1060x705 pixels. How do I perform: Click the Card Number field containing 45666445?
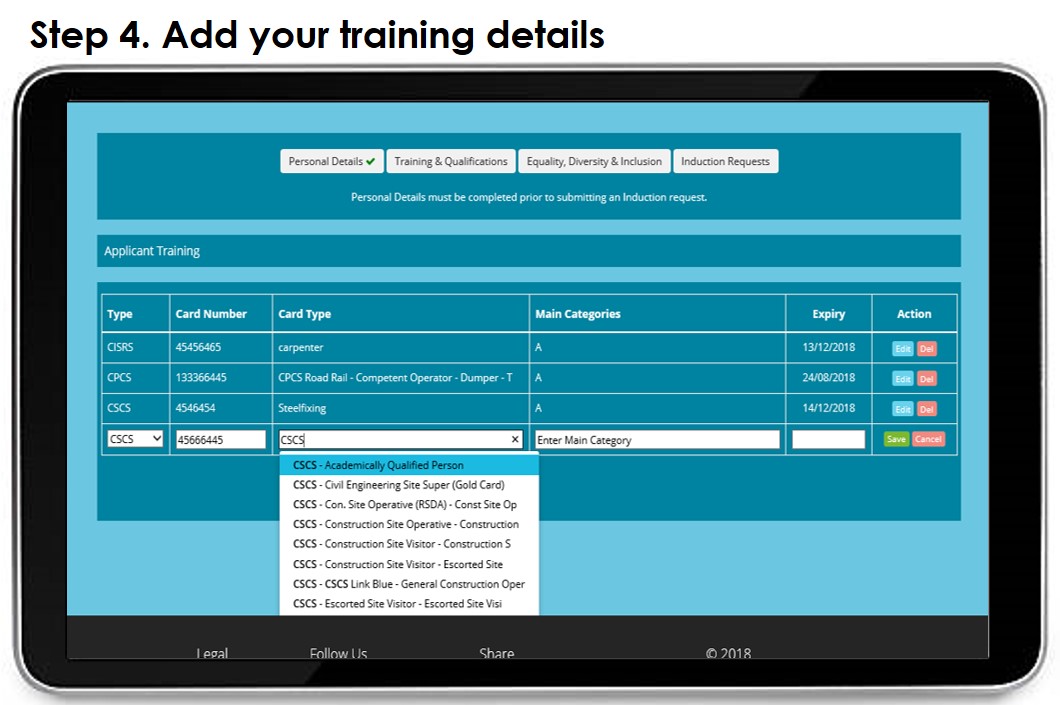pos(221,439)
